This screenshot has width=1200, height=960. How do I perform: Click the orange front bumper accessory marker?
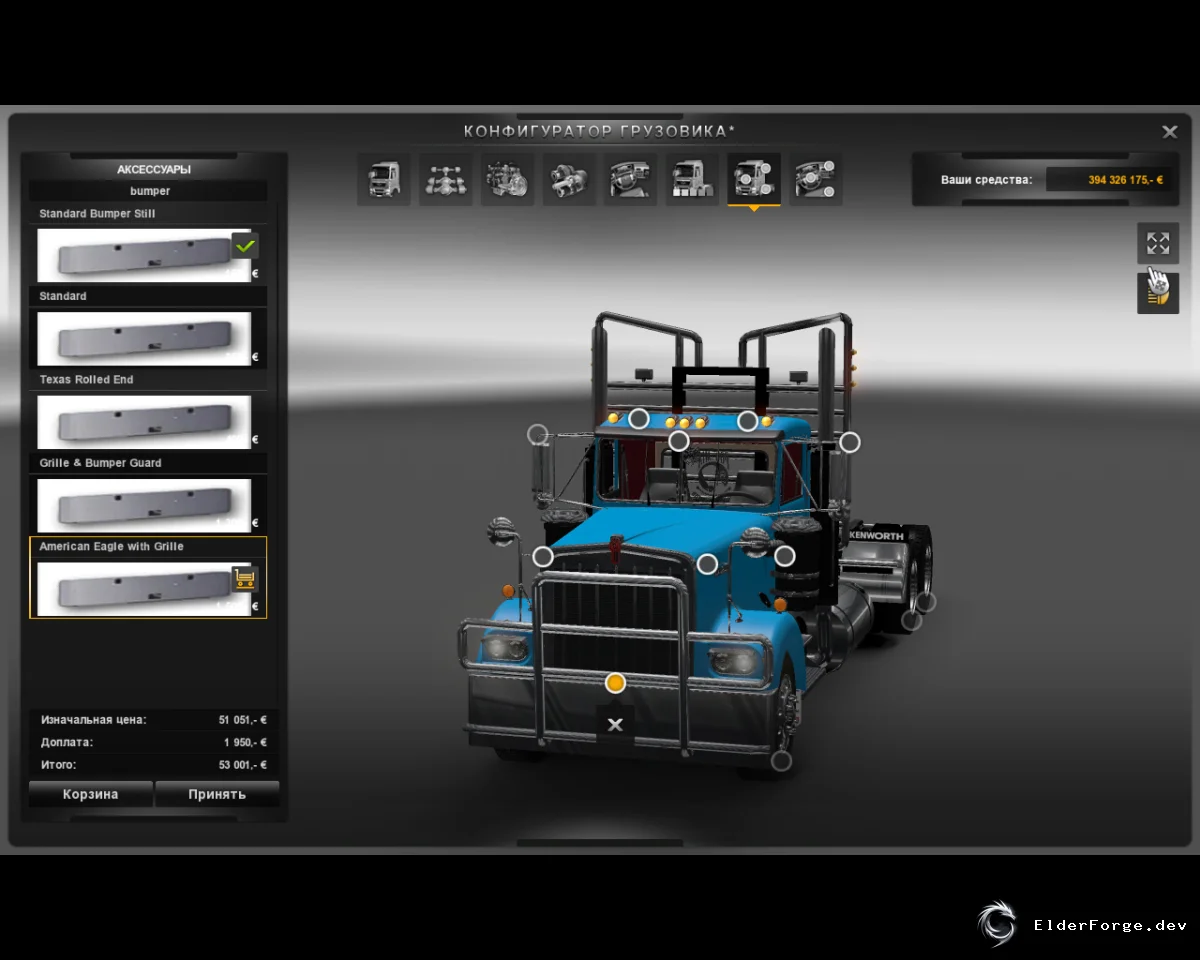click(616, 683)
